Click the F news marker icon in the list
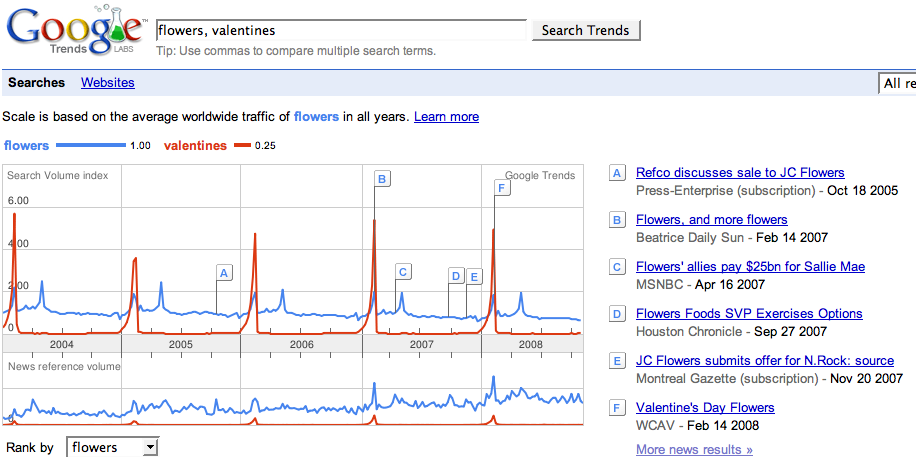 617,408
